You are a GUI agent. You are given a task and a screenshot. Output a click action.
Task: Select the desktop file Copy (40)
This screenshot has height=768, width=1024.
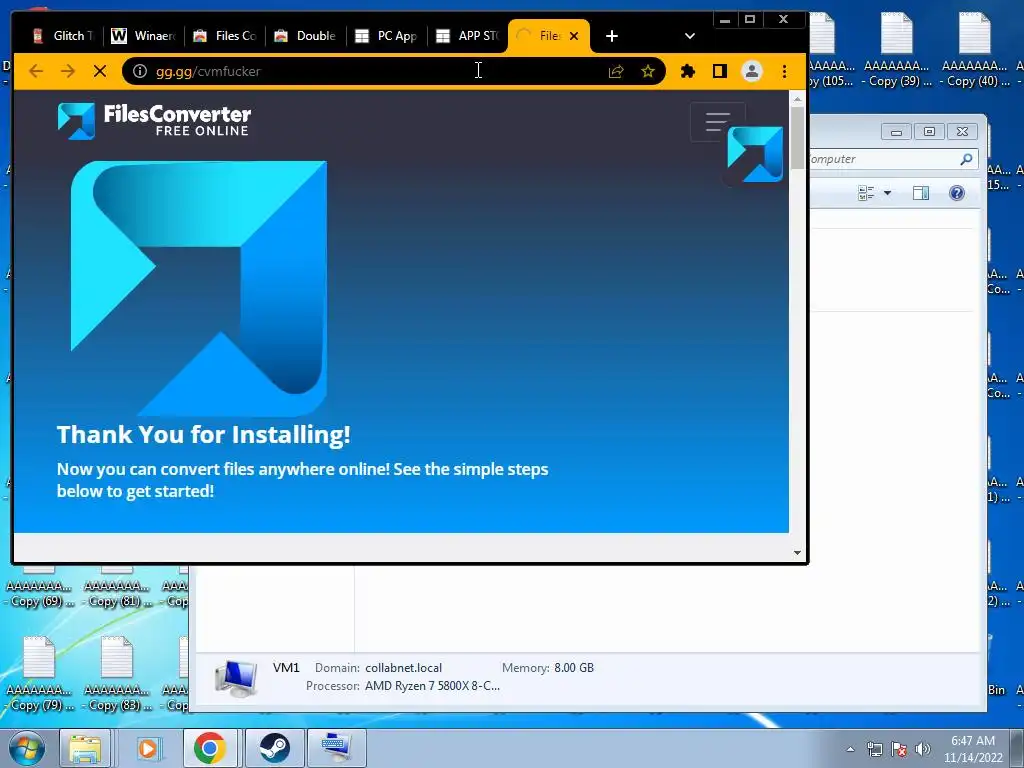974,50
